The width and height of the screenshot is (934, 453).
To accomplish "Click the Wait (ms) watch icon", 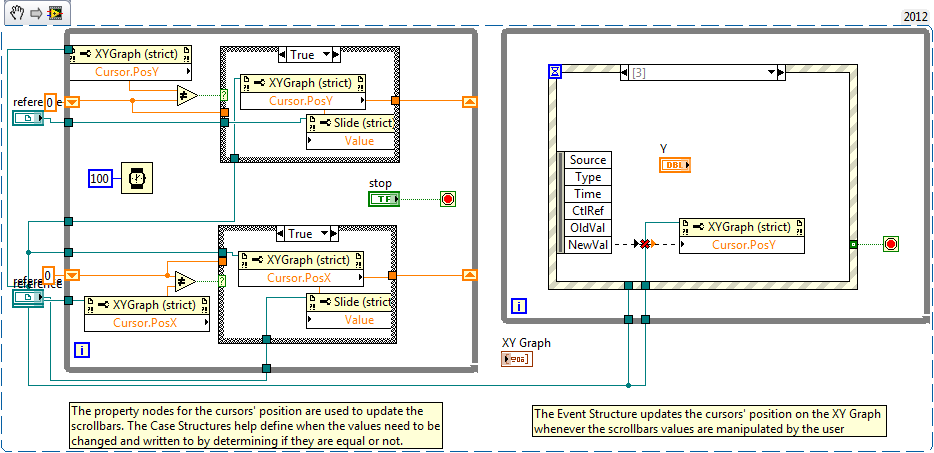I will (137, 178).
